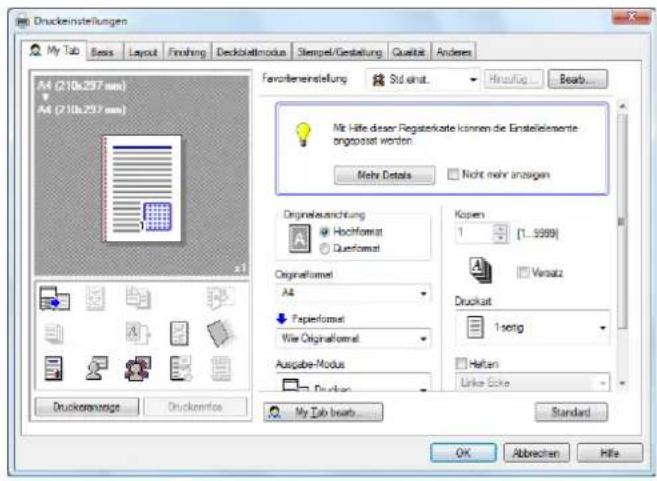Click the printer icon with blue arrow
This screenshot has width=657, height=481.
(x=54, y=299)
